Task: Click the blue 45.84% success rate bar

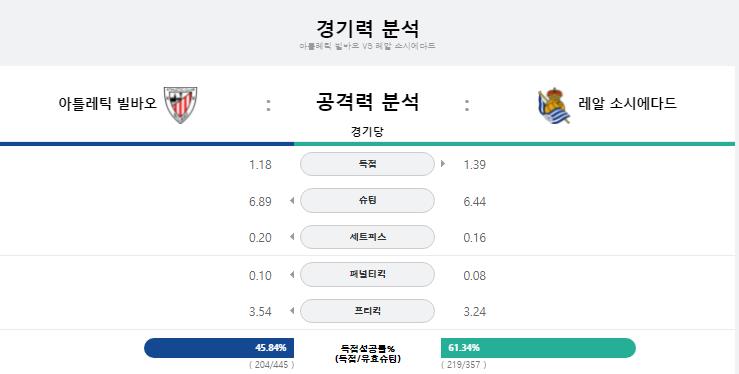Action: [x=219, y=348]
